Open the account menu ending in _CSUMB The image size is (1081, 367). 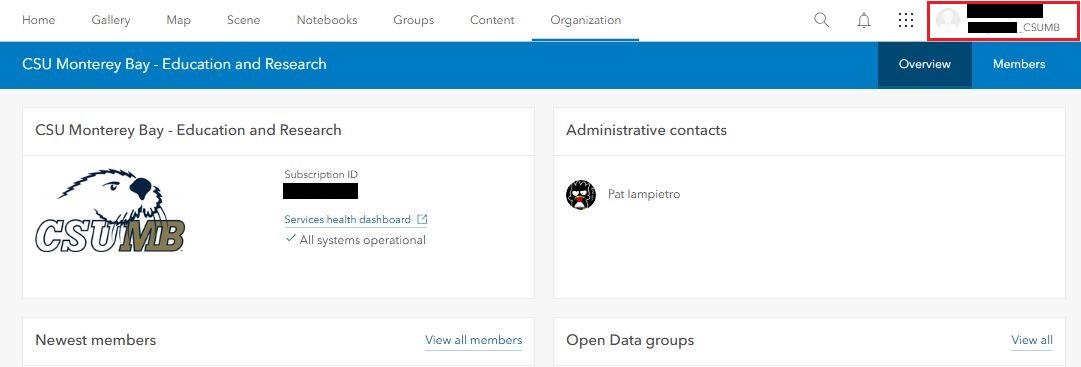click(1003, 21)
